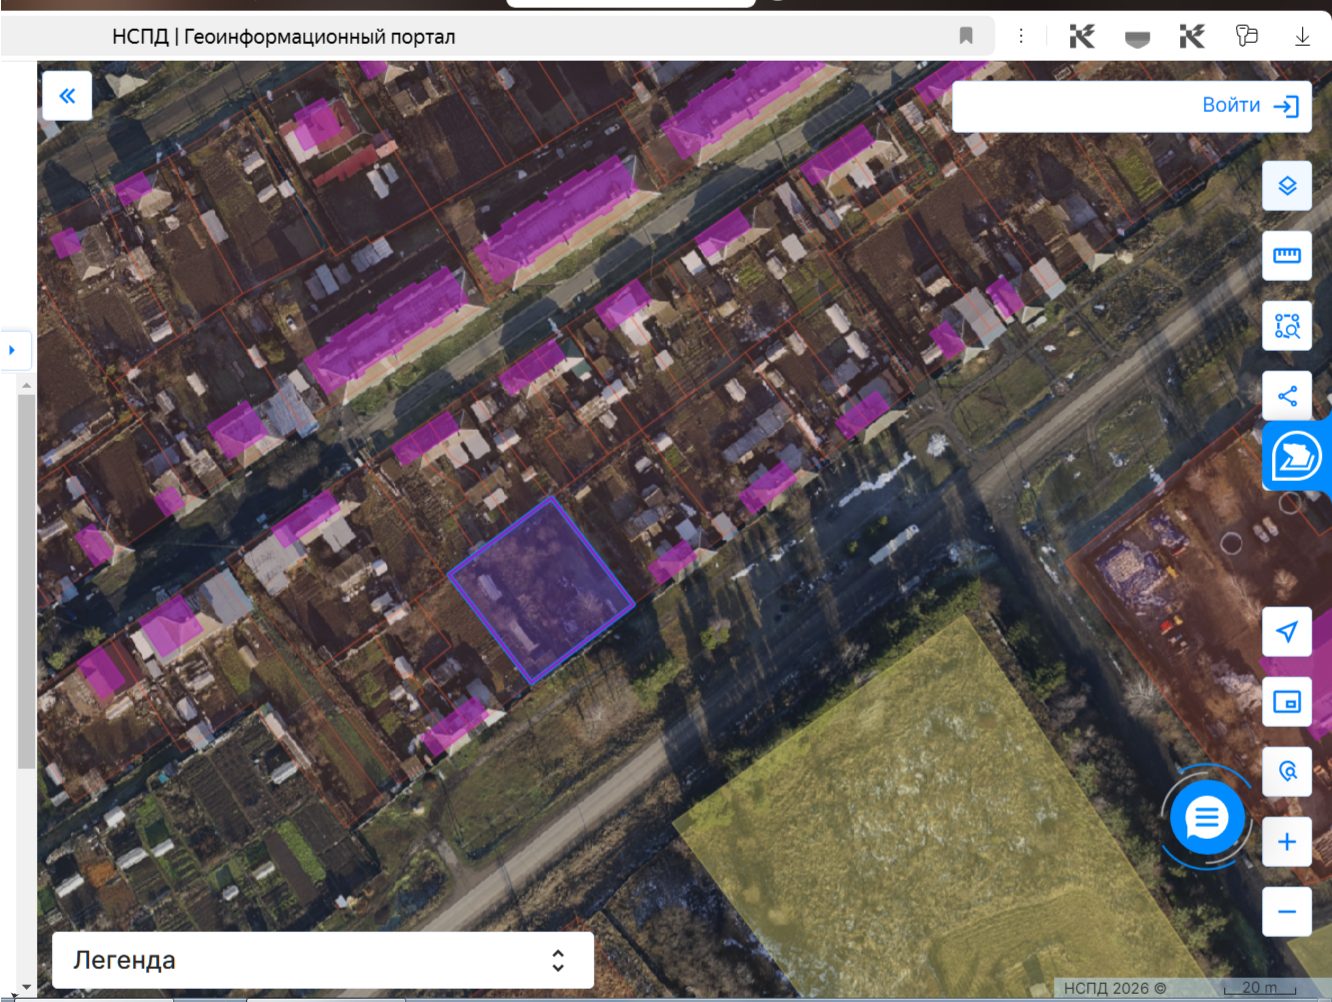Image resolution: width=1332 pixels, height=1002 pixels.
Task: Open the browser extensions icon left of downloads
Action: [x=1246, y=36]
